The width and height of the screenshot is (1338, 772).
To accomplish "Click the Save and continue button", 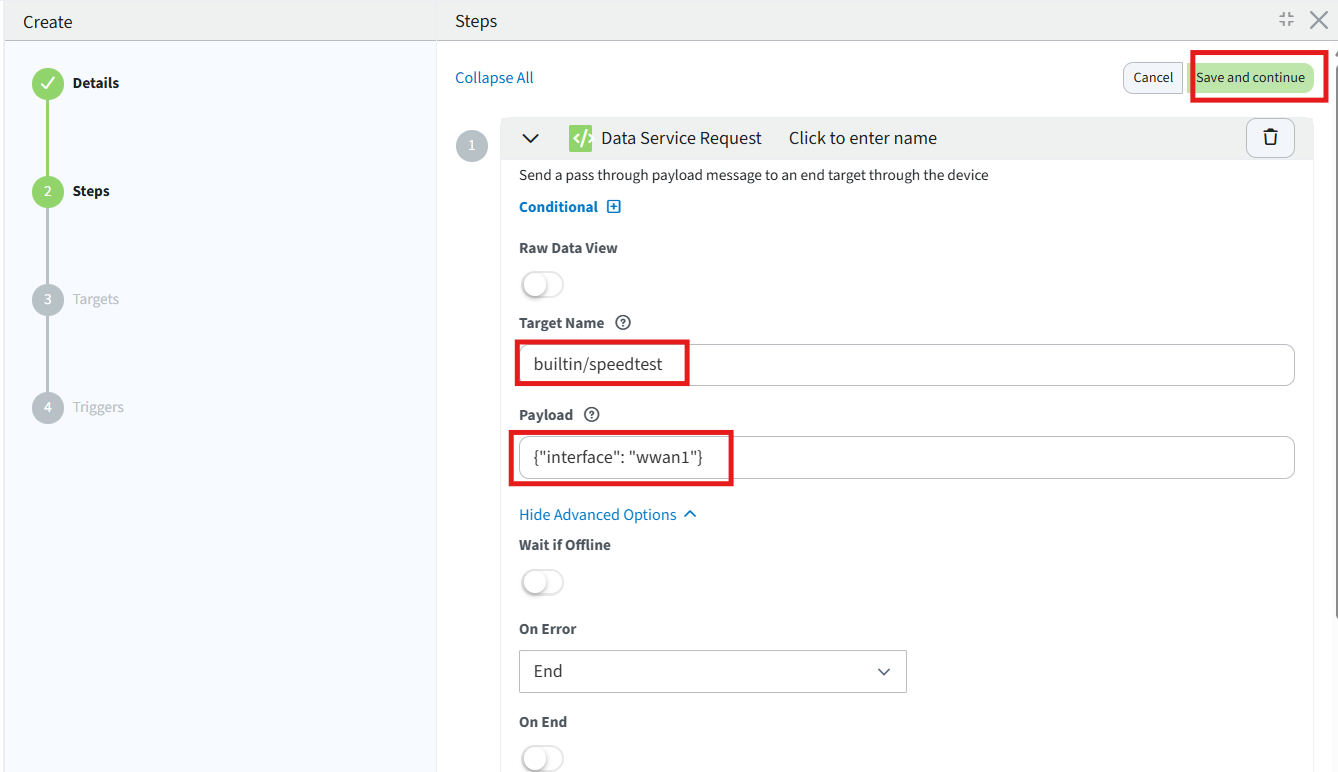I will pyautogui.click(x=1250, y=78).
